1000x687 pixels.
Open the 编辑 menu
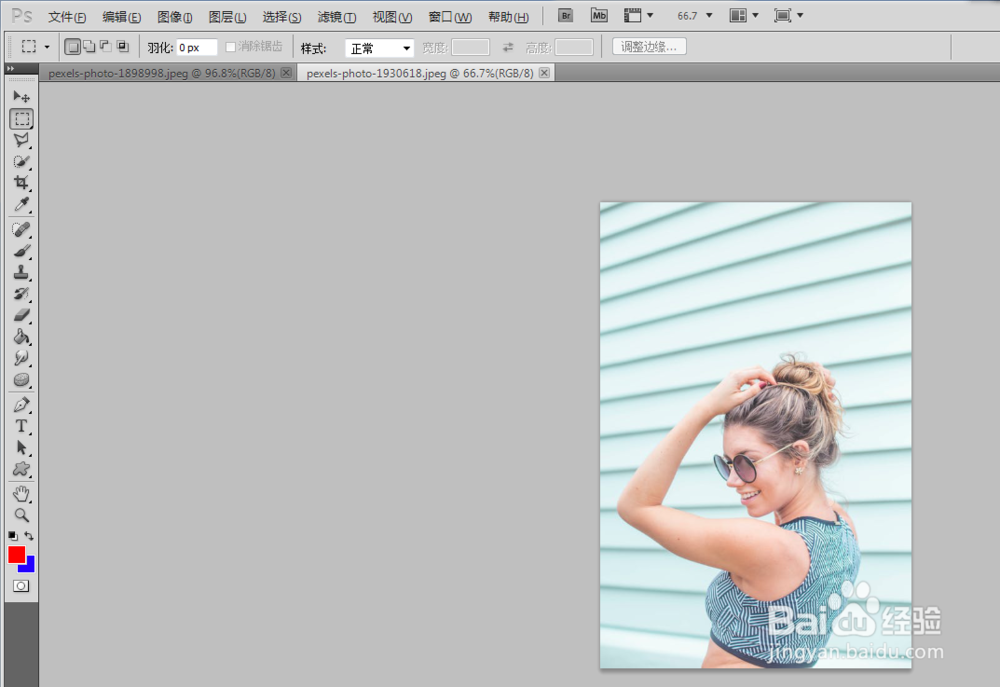121,17
